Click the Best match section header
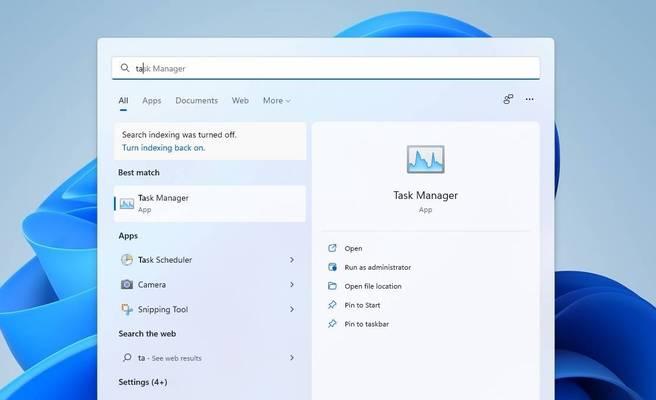Viewport: 656px width, 400px height. tap(138, 172)
